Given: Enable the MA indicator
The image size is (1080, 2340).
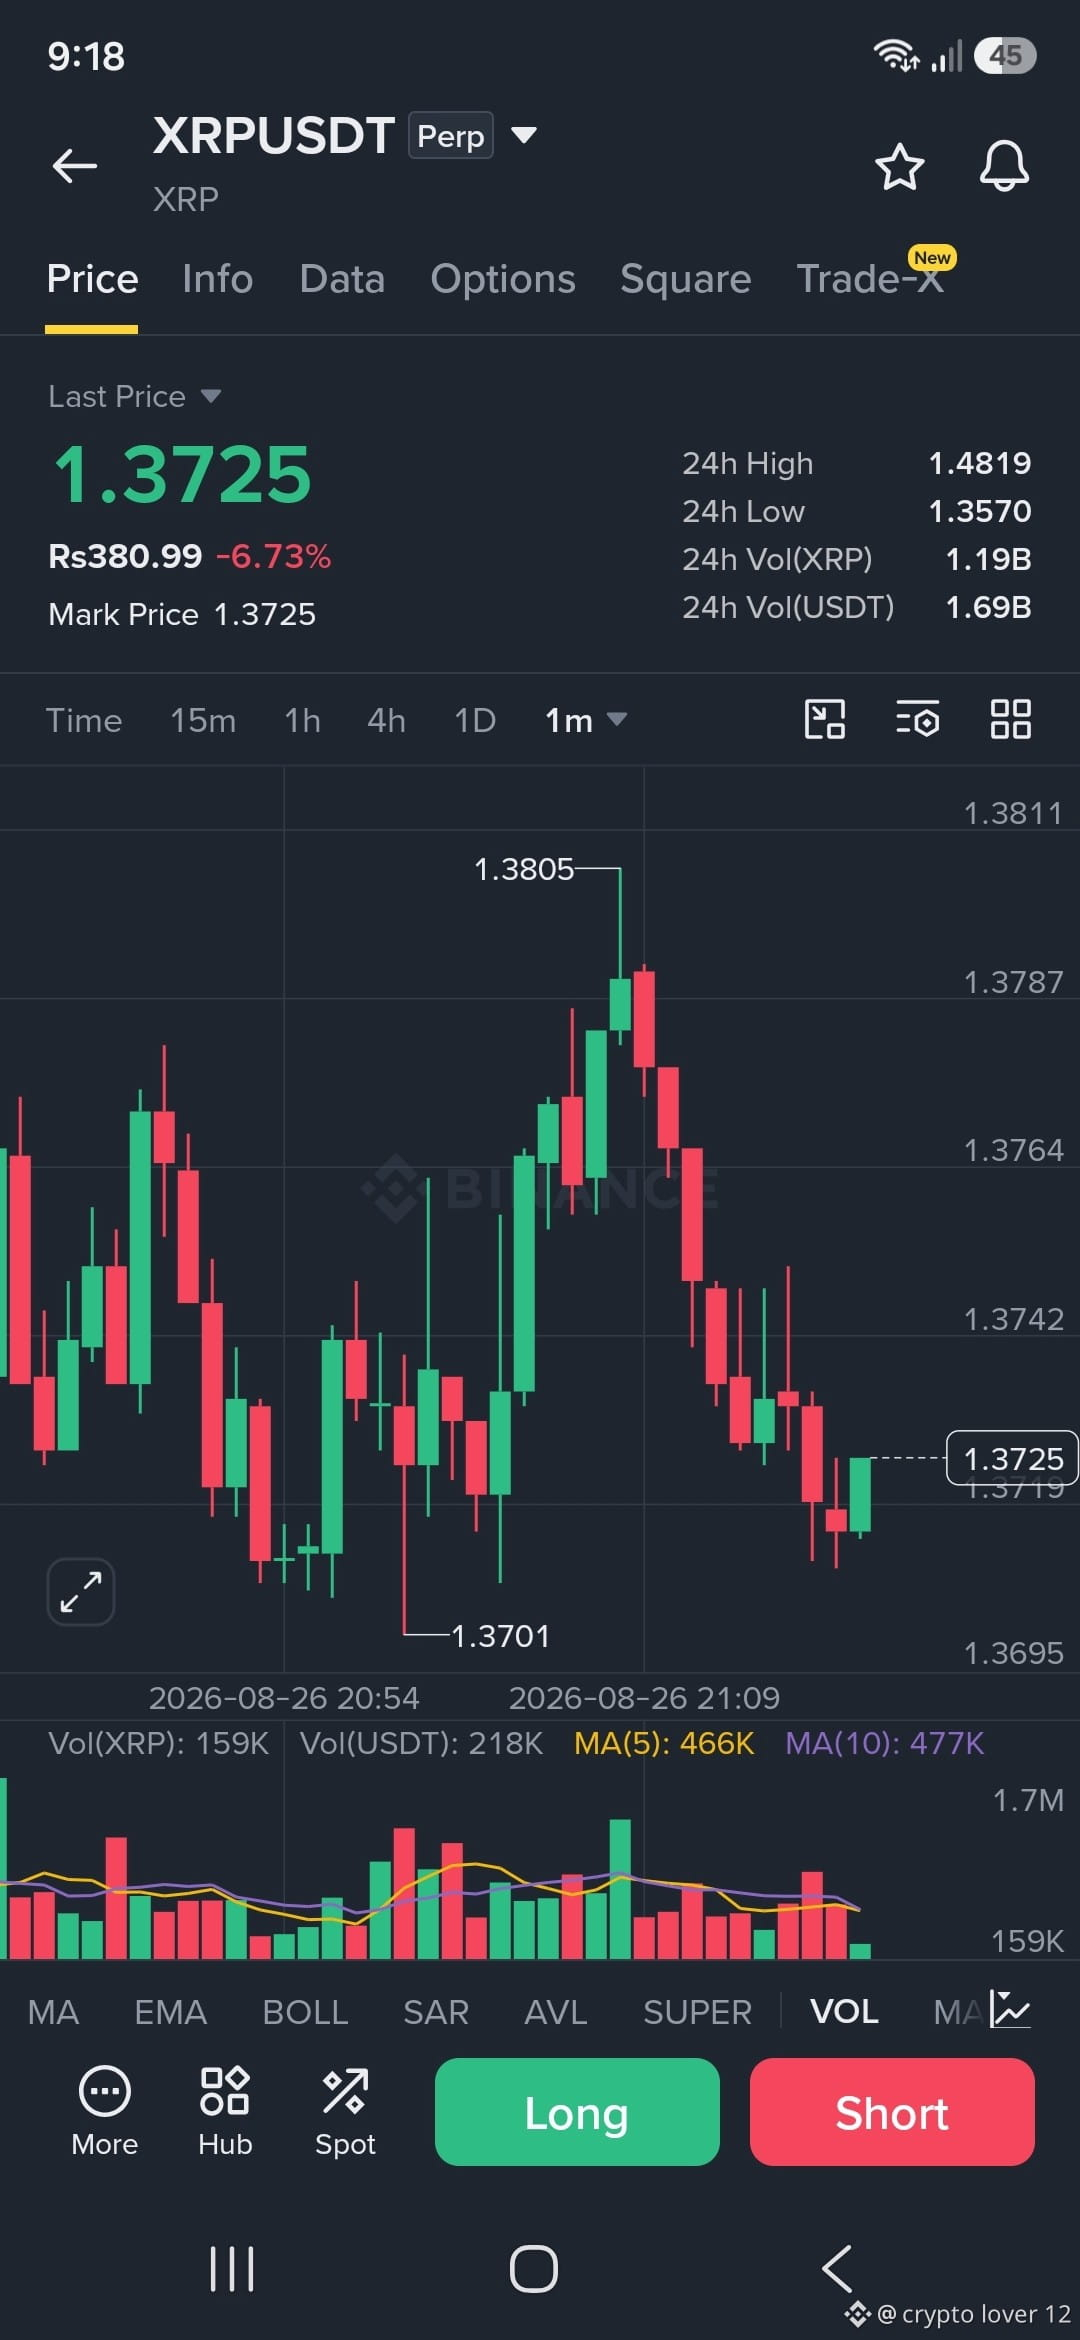Looking at the screenshot, I should tap(53, 2012).
